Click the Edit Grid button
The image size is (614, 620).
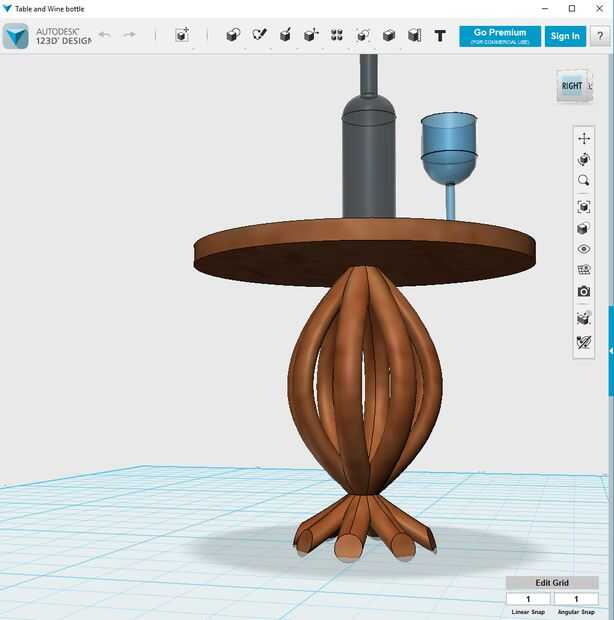tap(552, 582)
